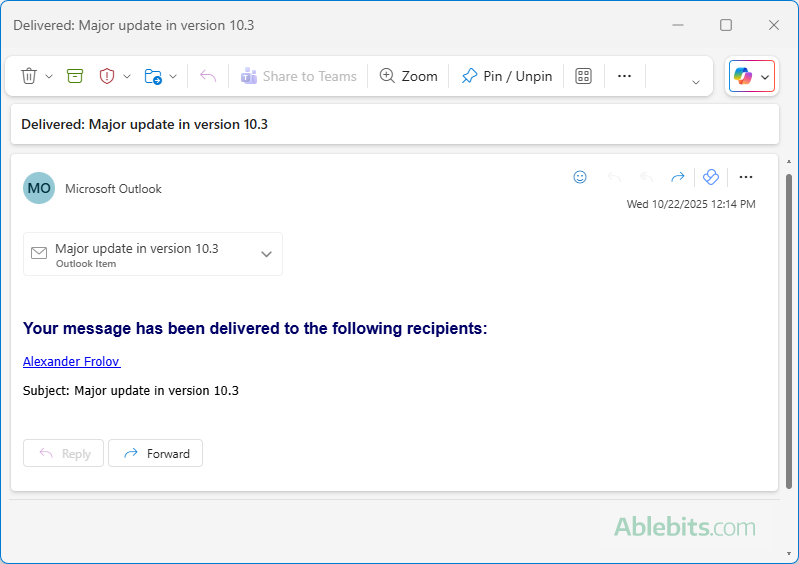Click the message header Forward arrow icon

[678, 177]
